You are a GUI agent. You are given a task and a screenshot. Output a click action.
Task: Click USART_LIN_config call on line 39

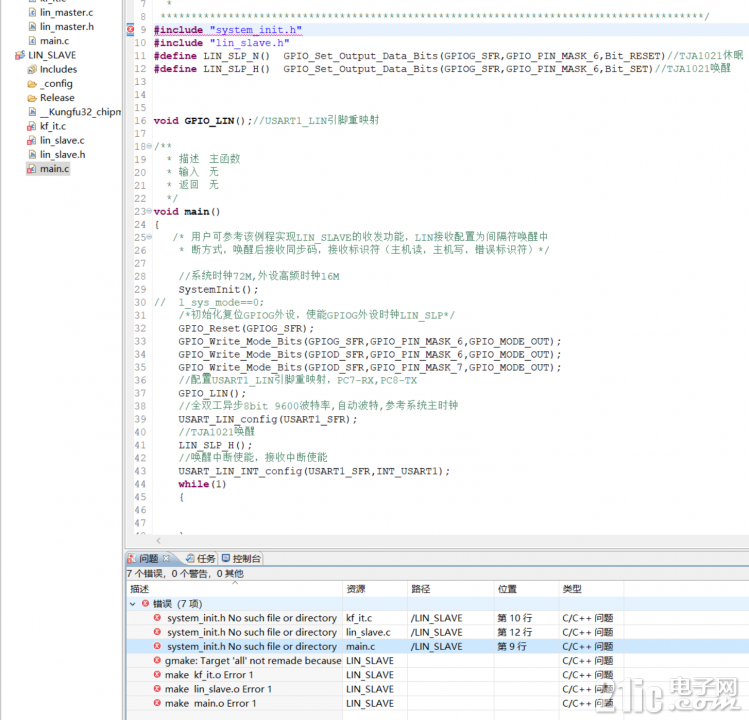(x=268, y=419)
